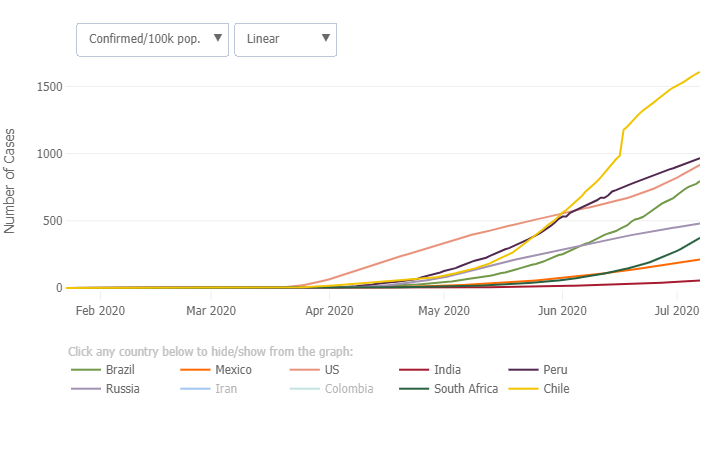Click the Apr 2020 x-axis label
This screenshot has width=720, height=450.
(328, 311)
